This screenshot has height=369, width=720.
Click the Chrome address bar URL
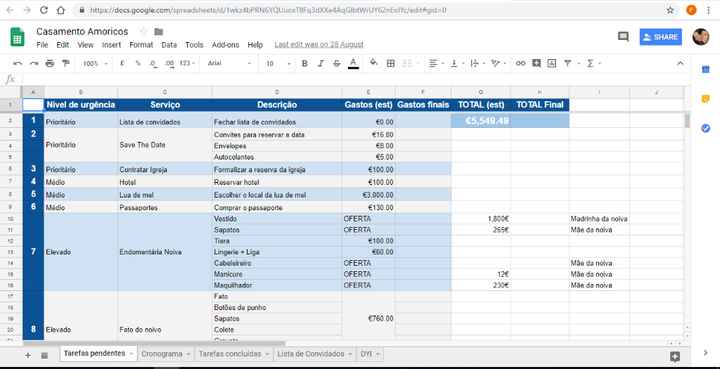[268, 10]
